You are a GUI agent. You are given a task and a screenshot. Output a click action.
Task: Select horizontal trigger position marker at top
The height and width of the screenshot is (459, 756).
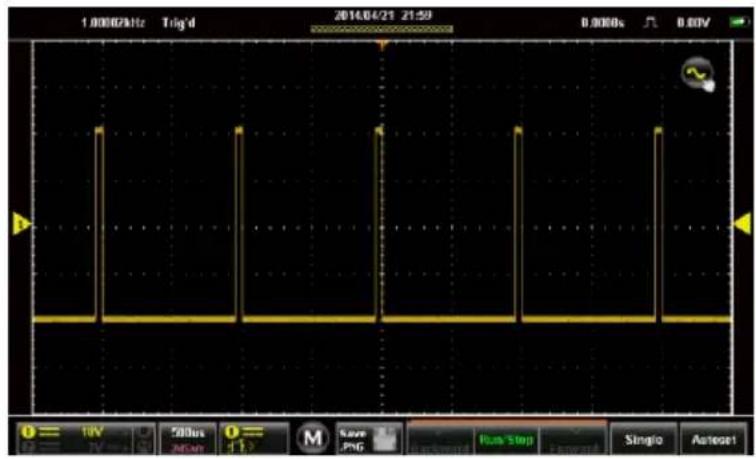tap(383, 45)
